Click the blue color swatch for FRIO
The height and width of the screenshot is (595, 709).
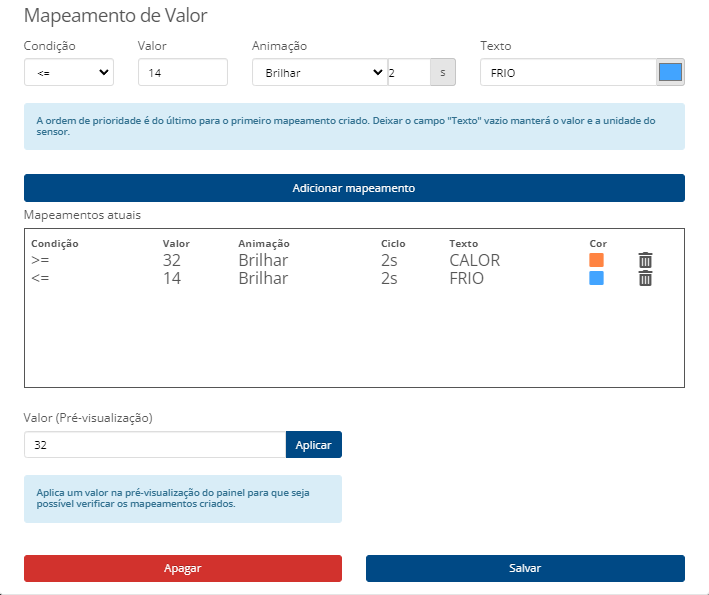pyautogui.click(x=597, y=278)
